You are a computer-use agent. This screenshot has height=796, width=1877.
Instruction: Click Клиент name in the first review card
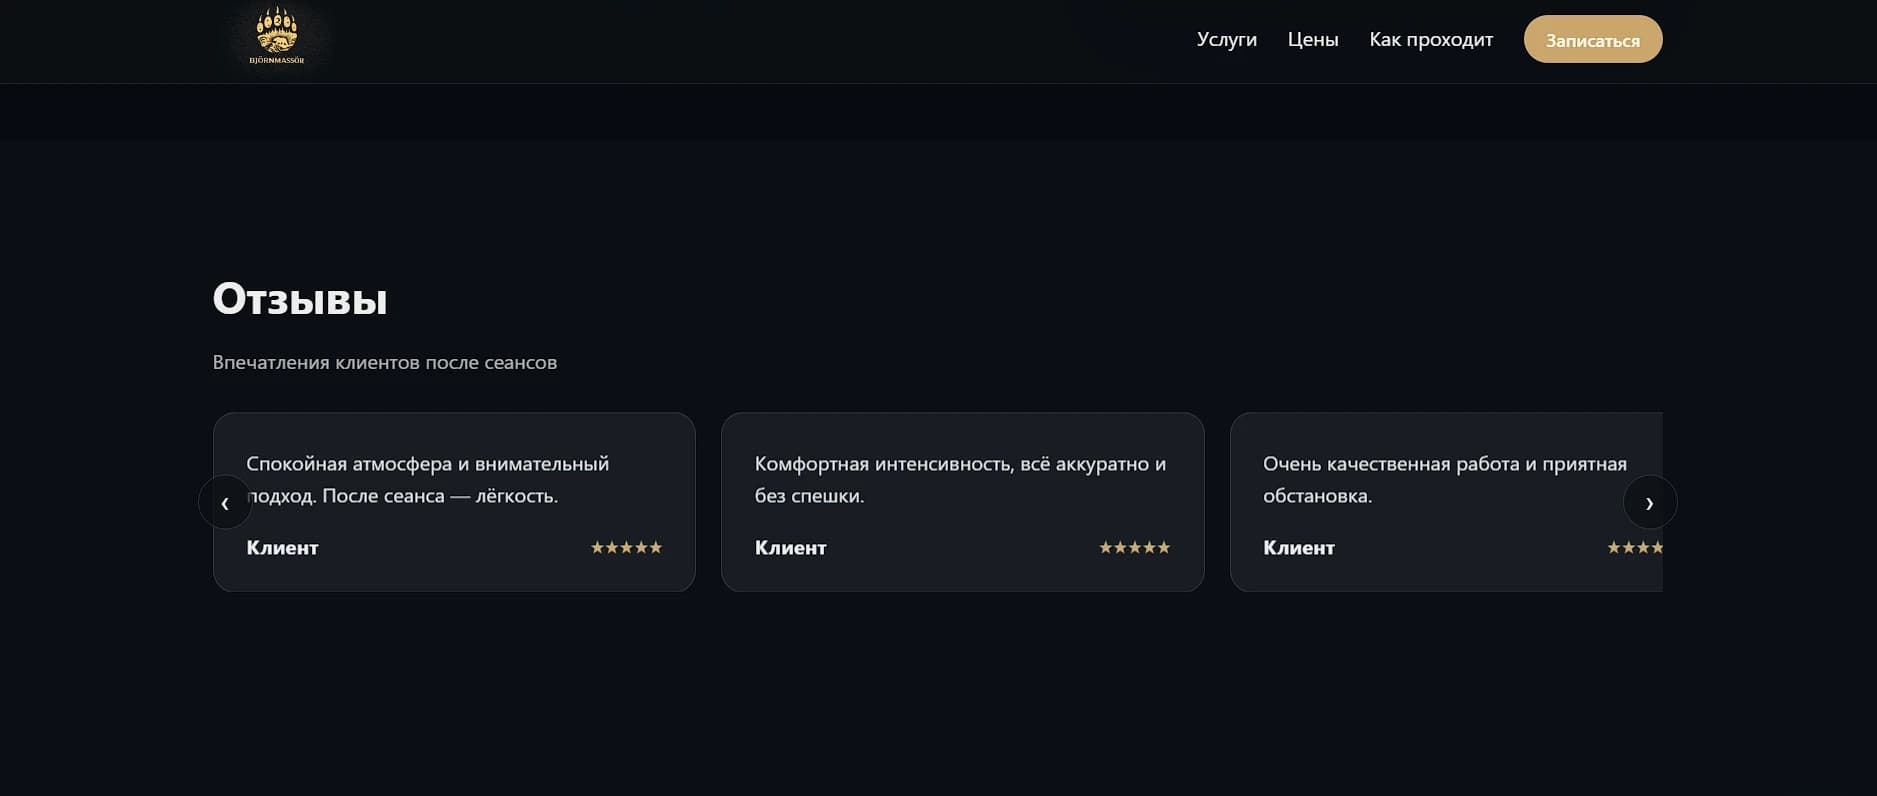pos(282,548)
